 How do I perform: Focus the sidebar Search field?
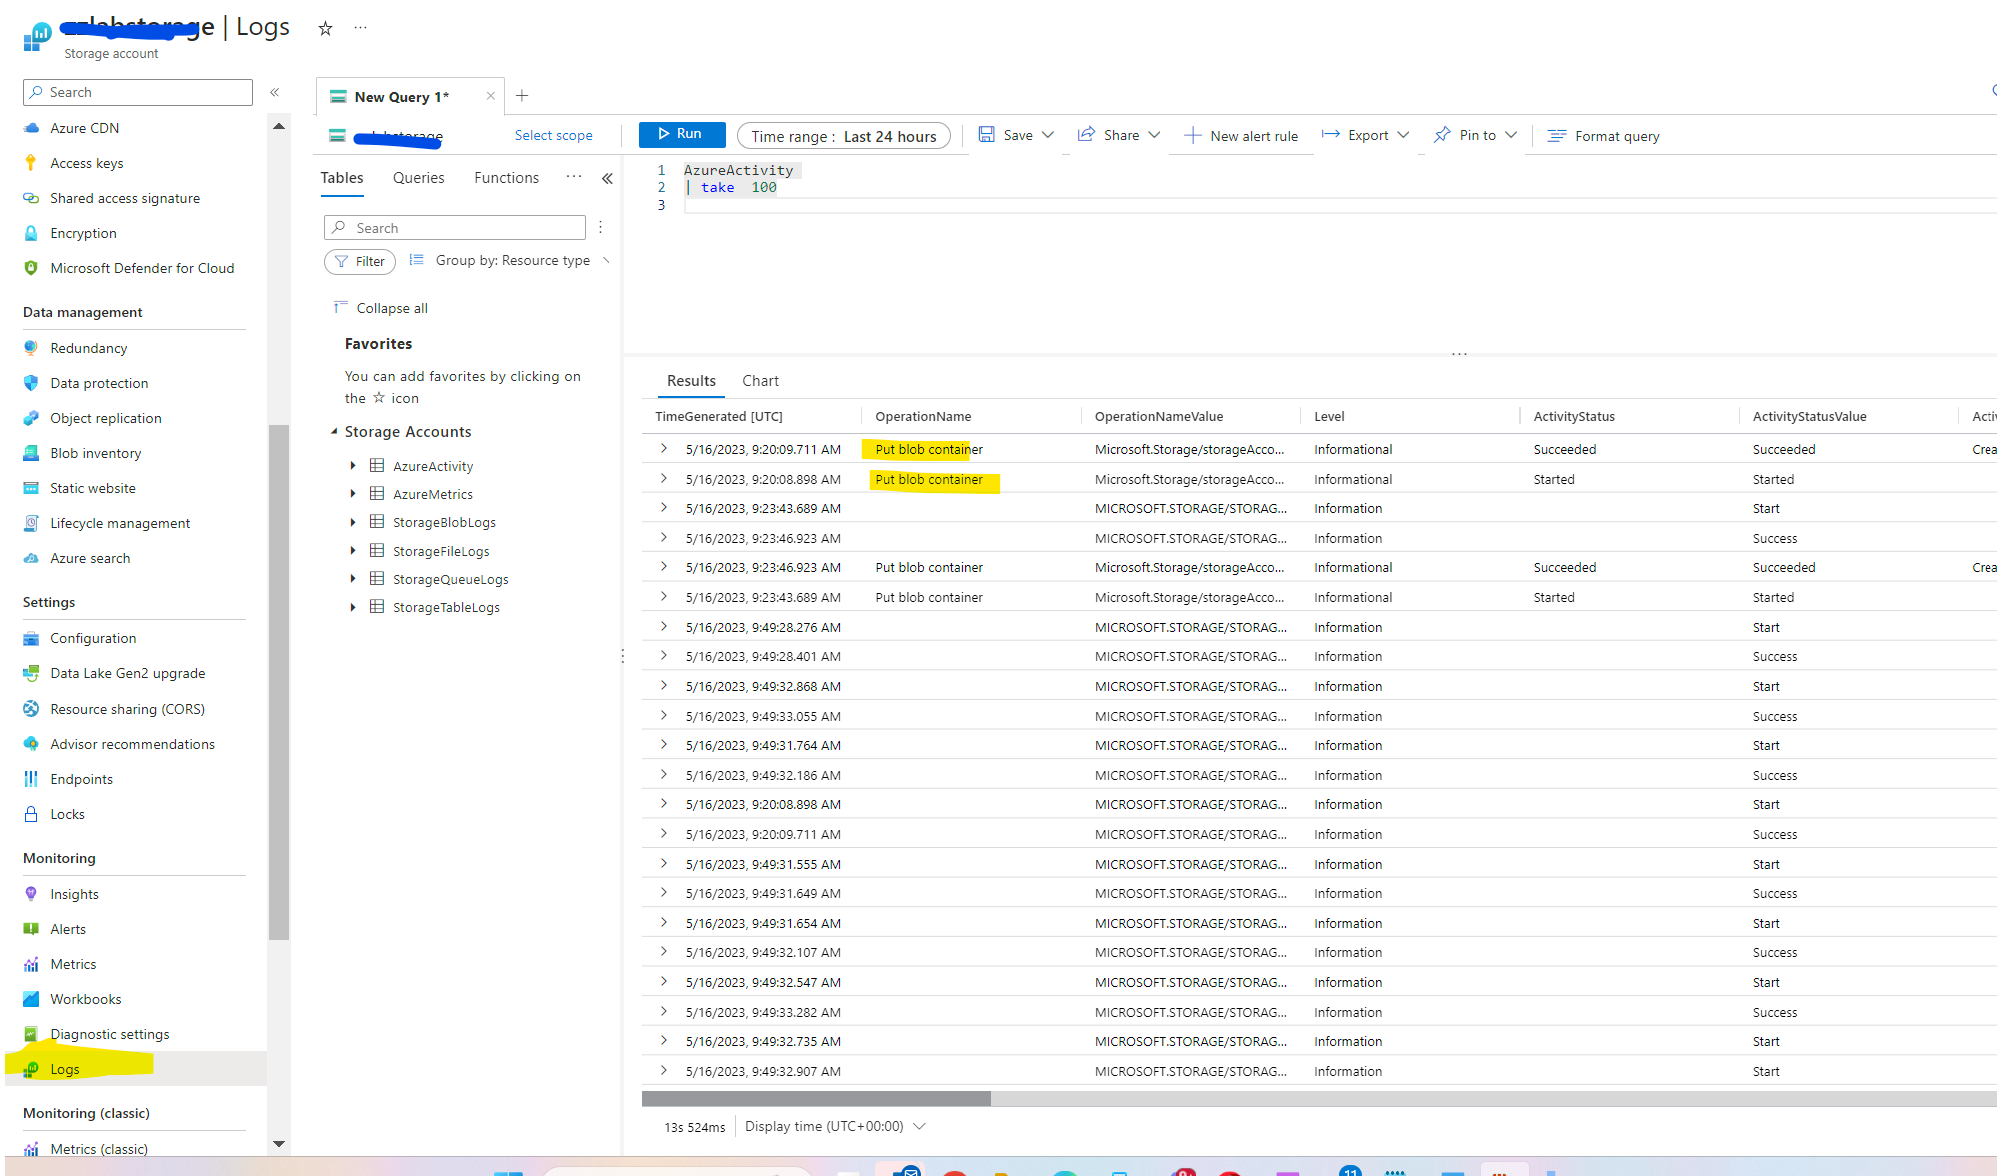tap(138, 92)
